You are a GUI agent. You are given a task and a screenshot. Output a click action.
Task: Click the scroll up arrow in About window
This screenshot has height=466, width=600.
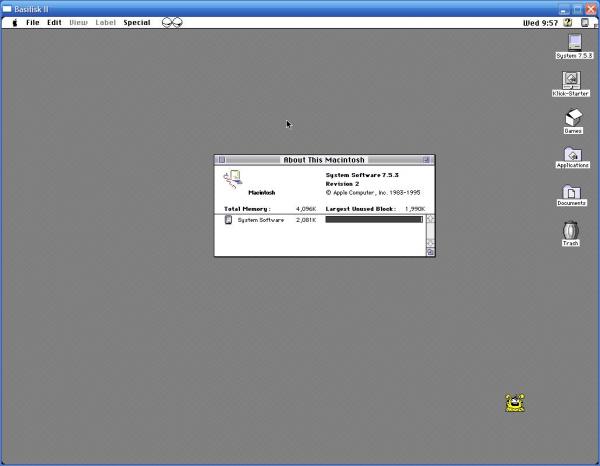click(x=430, y=219)
